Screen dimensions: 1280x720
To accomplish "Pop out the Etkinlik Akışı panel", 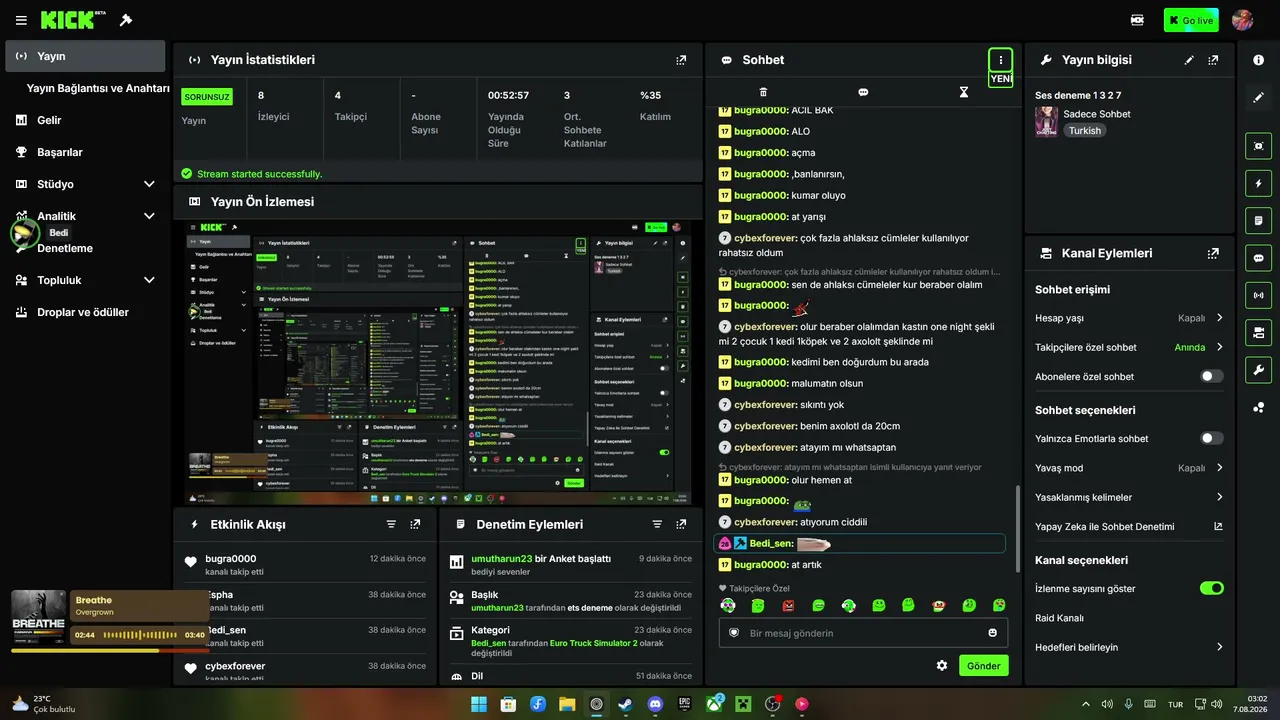I will [x=415, y=524].
